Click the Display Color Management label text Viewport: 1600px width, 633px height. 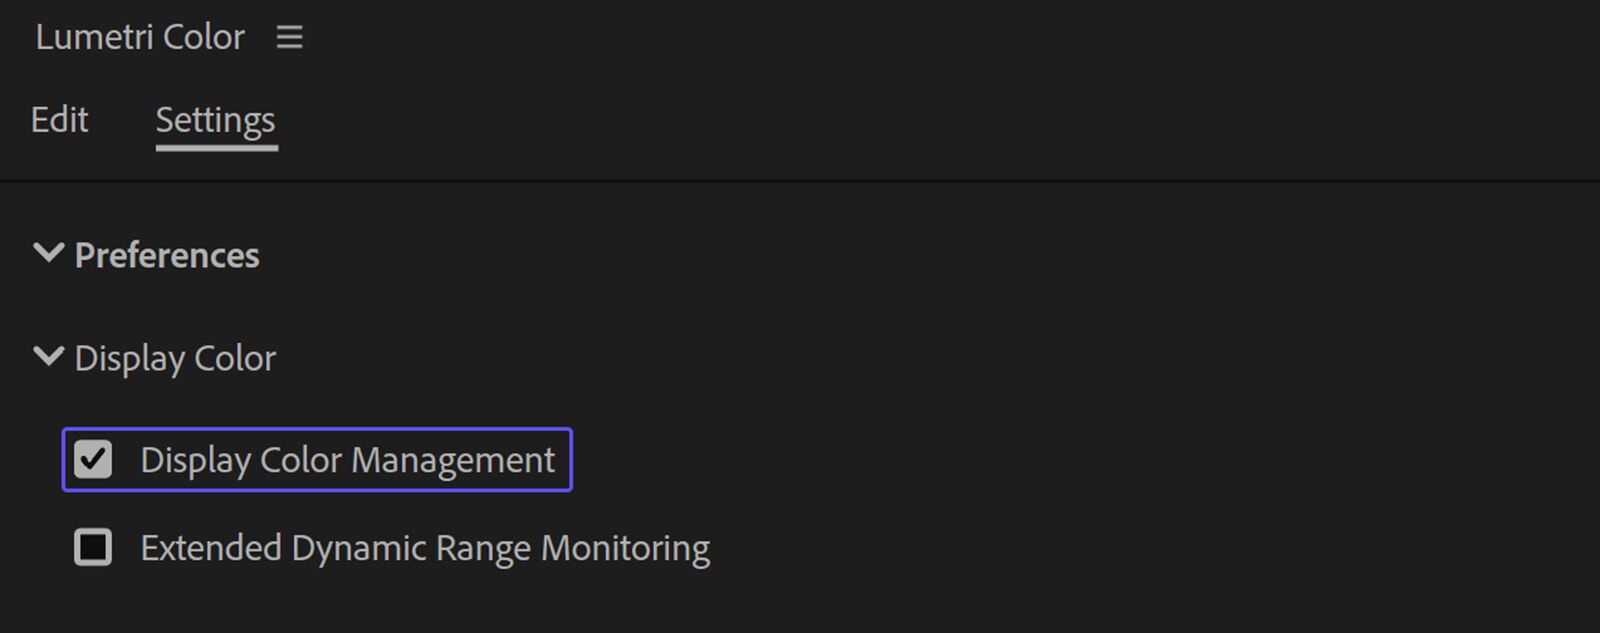click(347, 460)
